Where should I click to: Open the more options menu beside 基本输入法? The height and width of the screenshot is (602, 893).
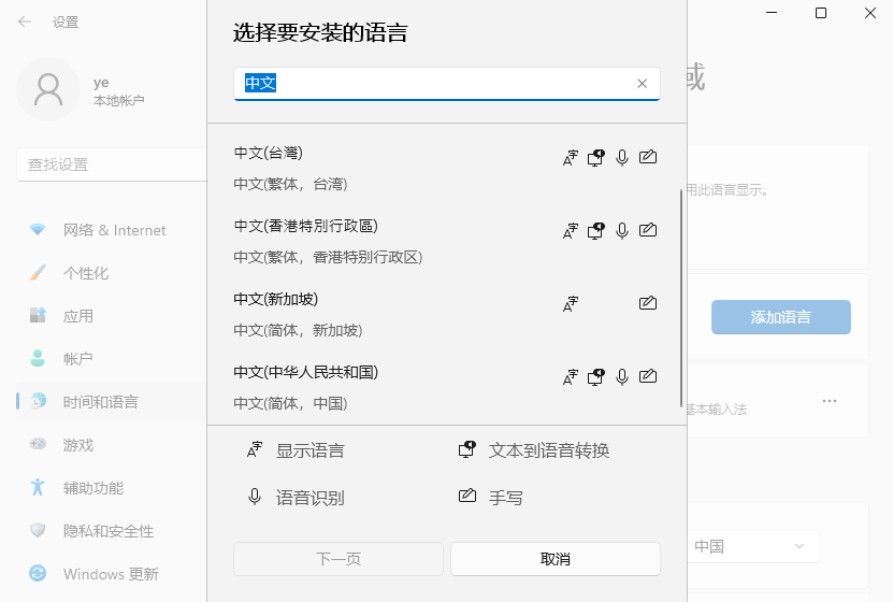pos(829,400)
